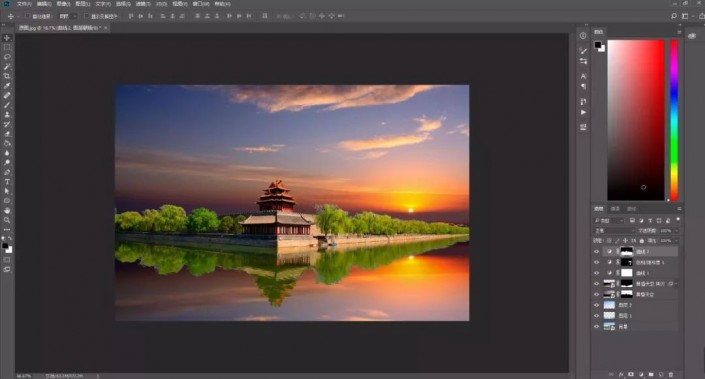Toggle the Auto-Select checkbox

pyautogui.click(x=28, y=16)
